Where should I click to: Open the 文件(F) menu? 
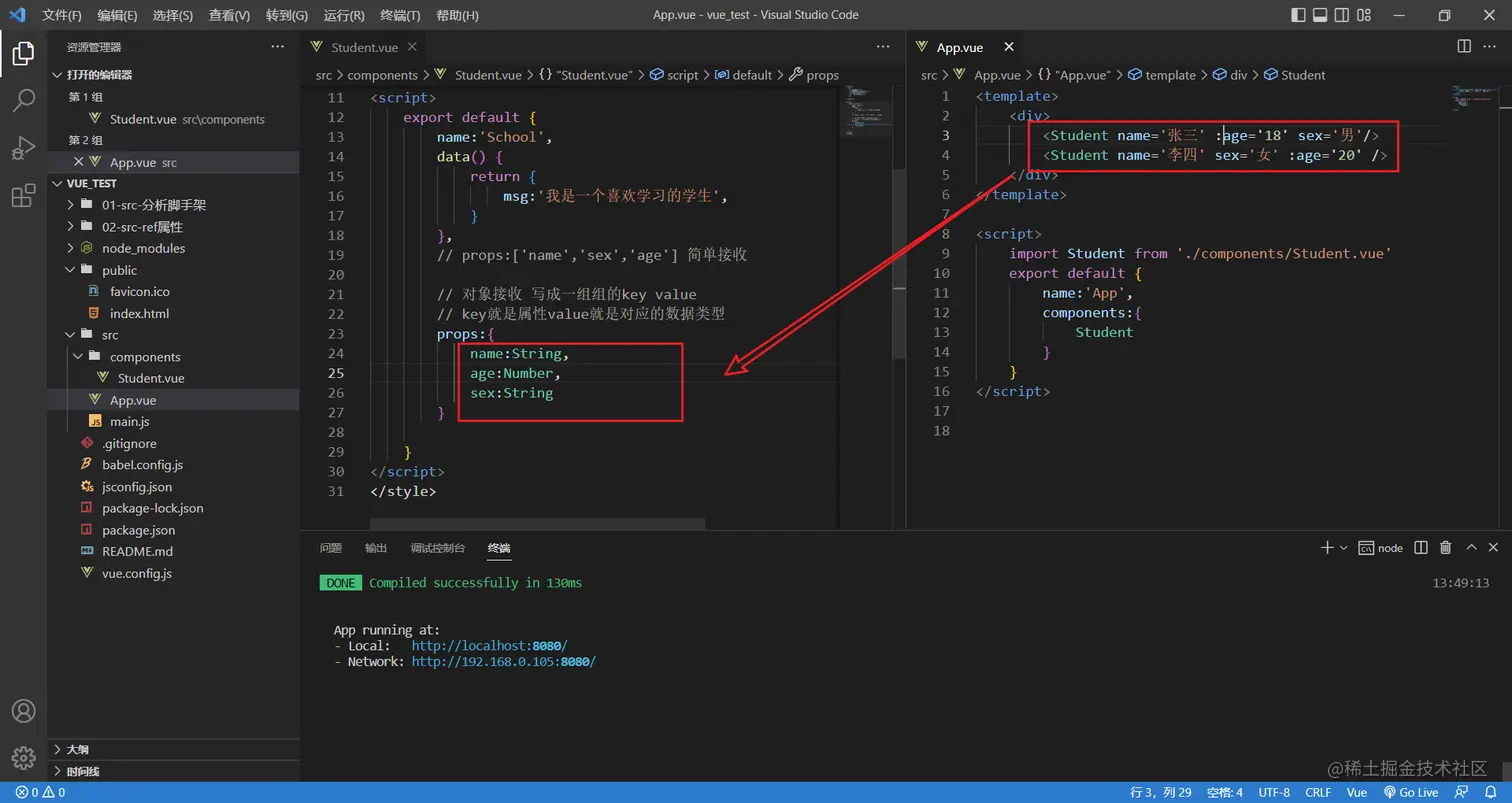[62, 15]
